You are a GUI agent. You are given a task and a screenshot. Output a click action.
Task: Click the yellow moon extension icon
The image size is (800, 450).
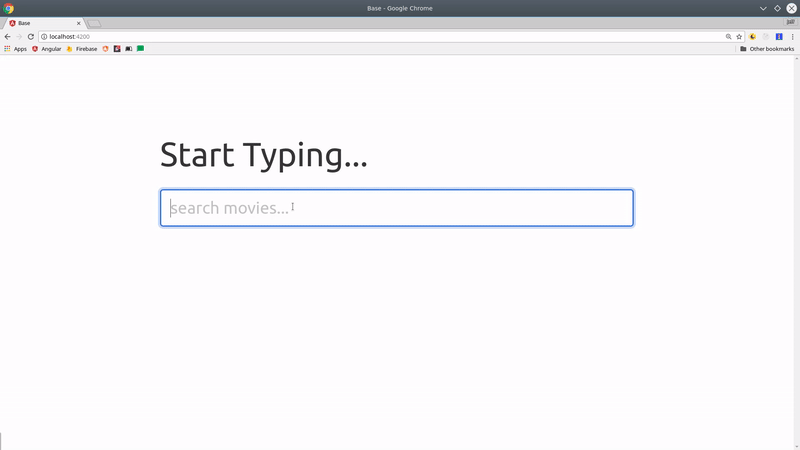coord(753,36)
